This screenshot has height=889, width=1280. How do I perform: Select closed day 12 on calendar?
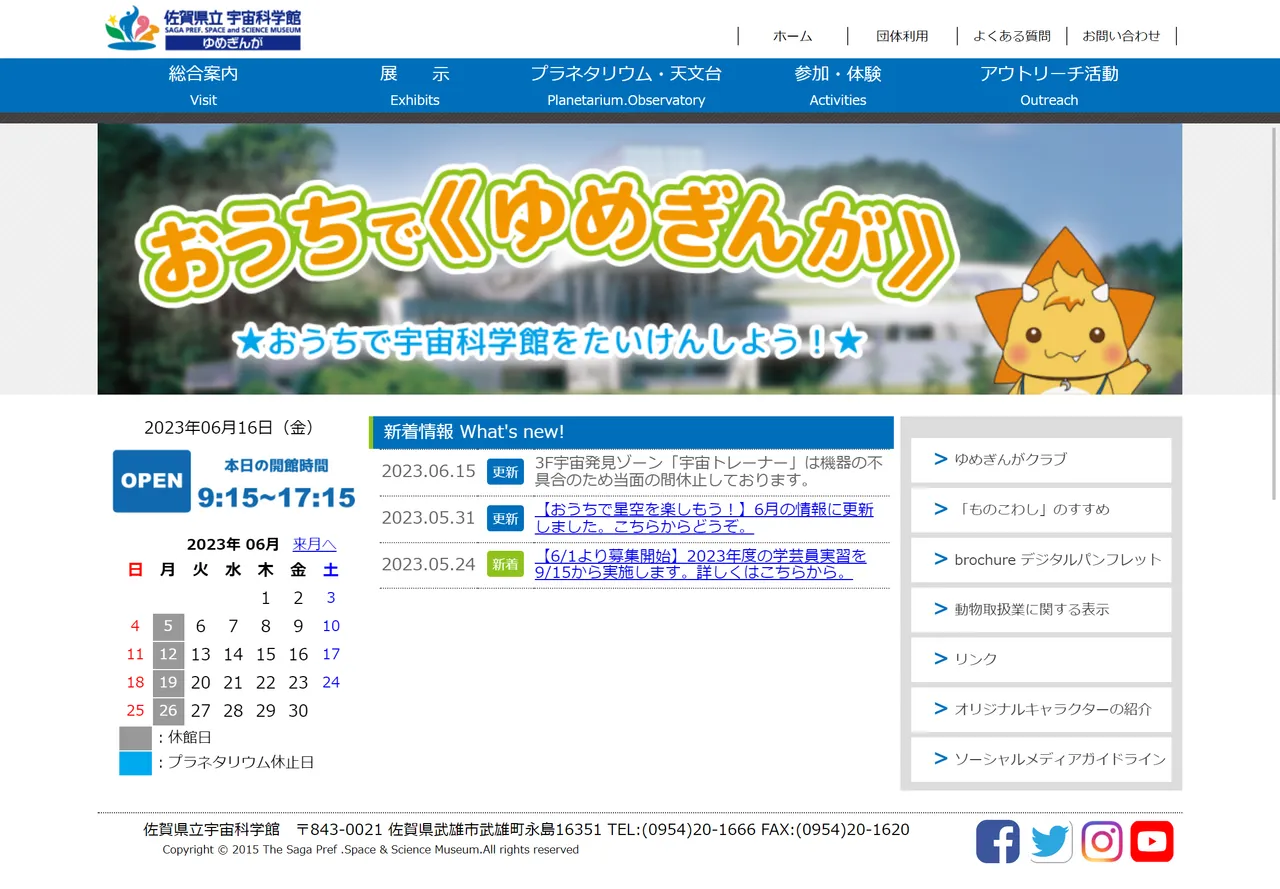point(168,655)
